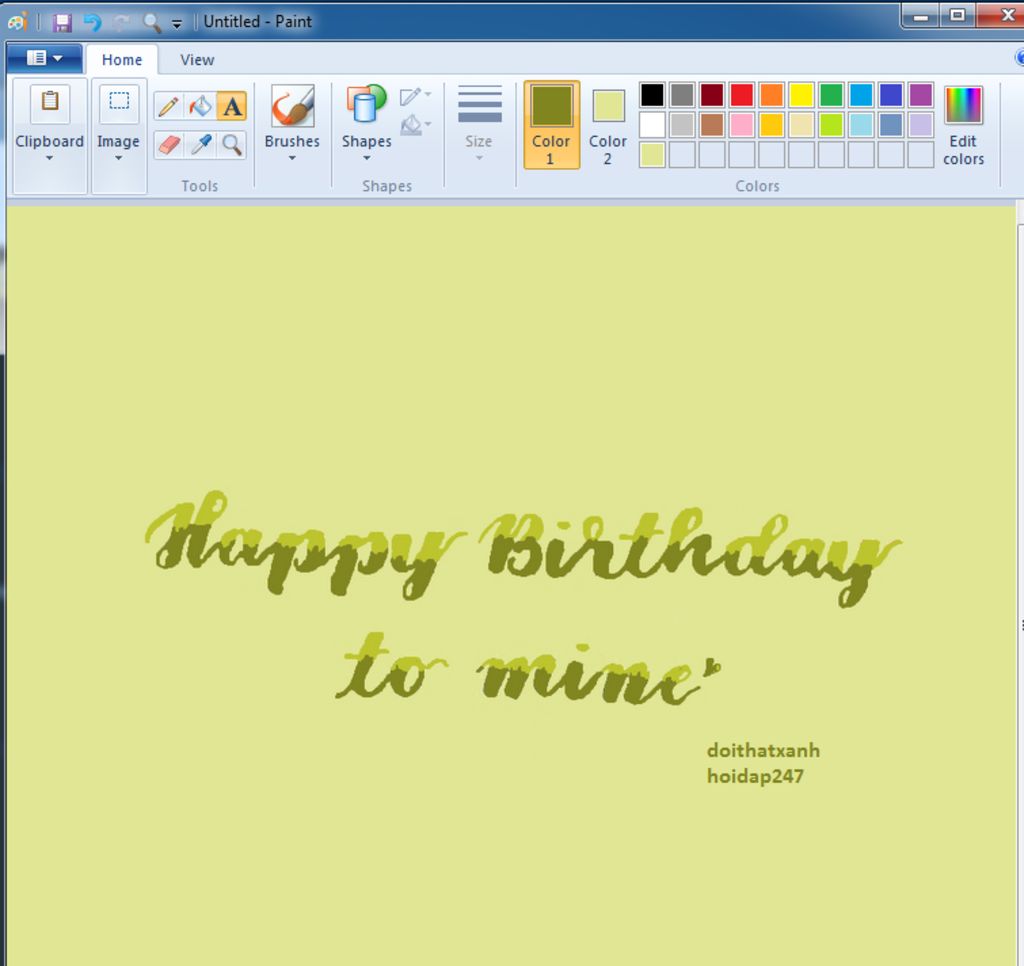Click the 'hoidap247' text on canvas

(x=755, y=777)
